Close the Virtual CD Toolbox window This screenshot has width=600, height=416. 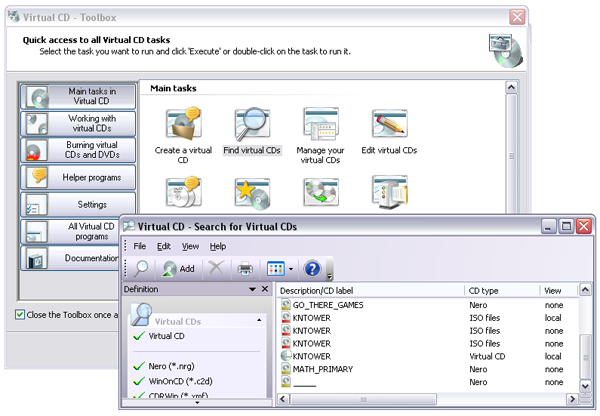coord(517,17)
